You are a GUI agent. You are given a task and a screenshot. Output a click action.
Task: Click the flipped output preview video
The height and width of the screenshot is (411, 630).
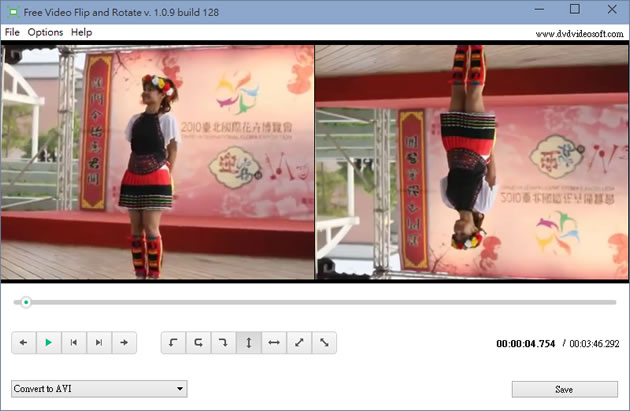coord(471,161)
